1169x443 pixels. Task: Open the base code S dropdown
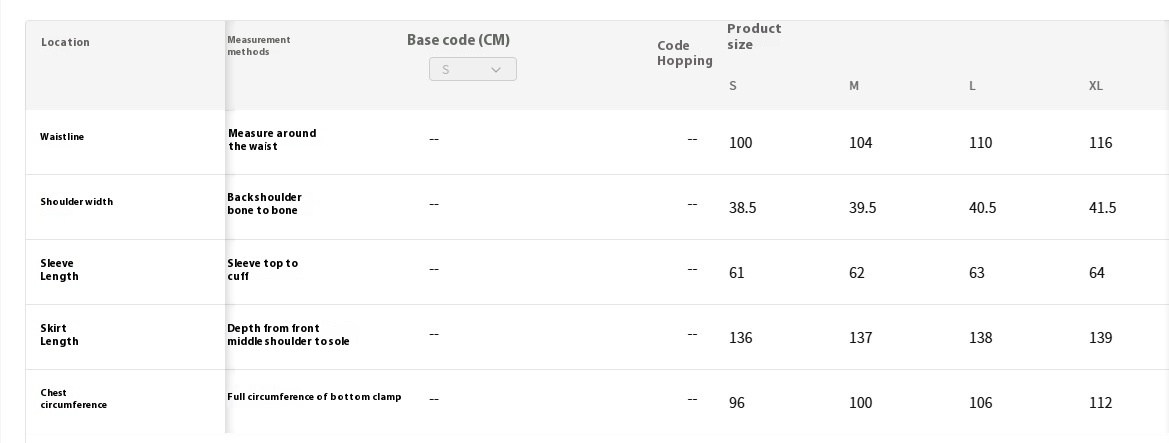(473, 69)
